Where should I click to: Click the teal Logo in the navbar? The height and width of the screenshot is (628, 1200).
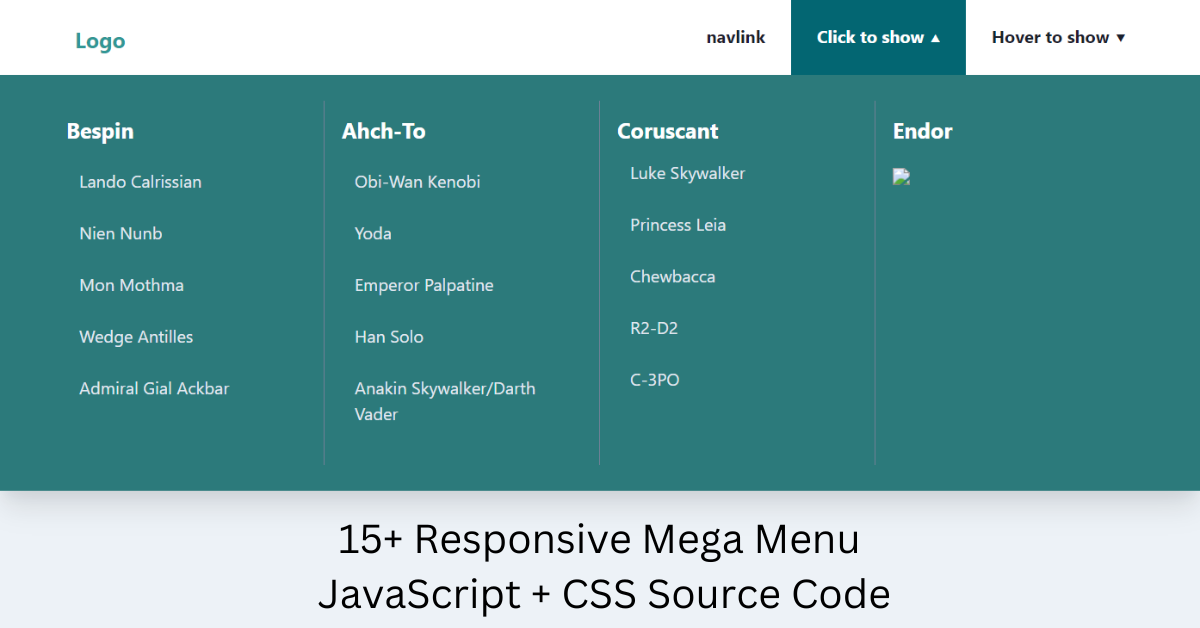(99, 40)
